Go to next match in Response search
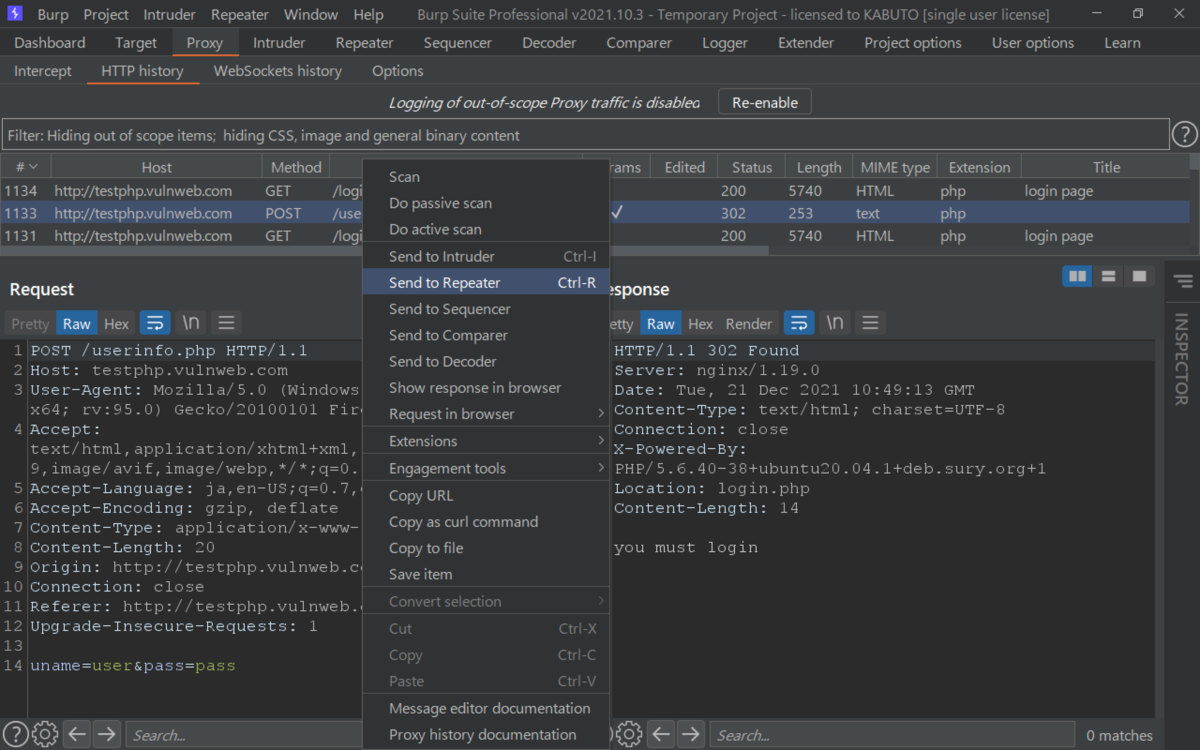This screenshot has width=1200, height=750. tap(691, 734)
